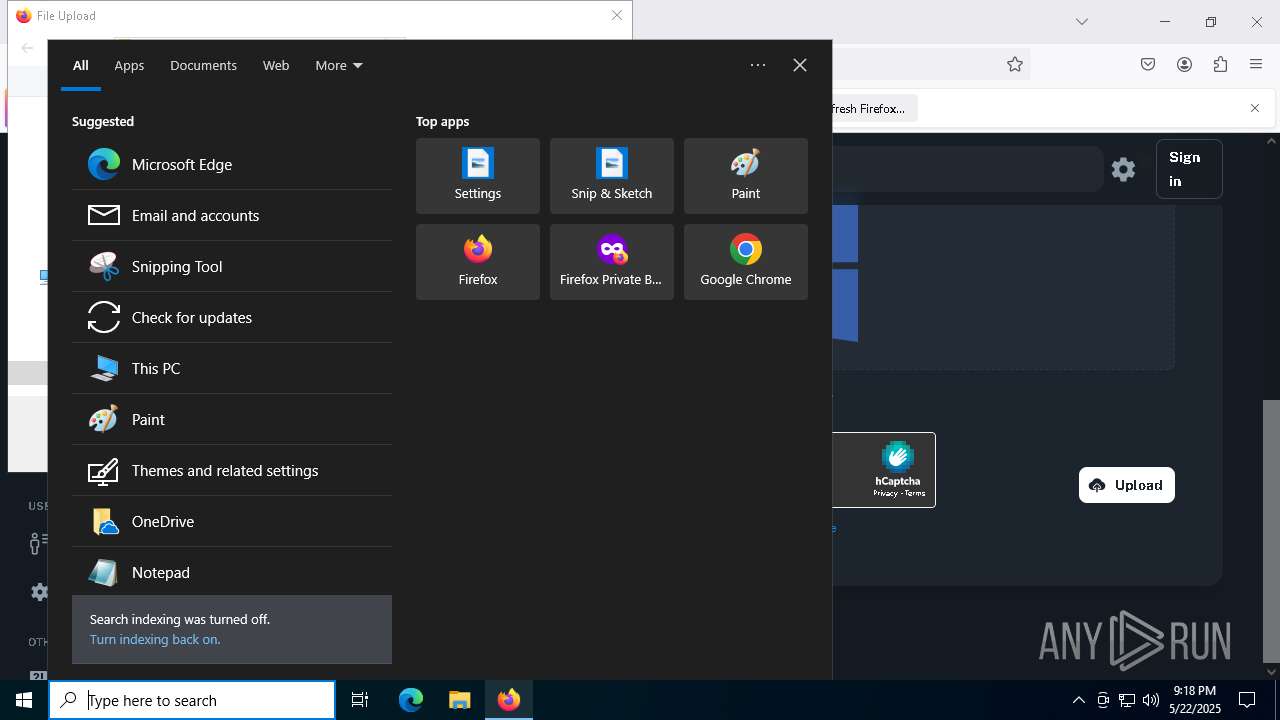
Task: Expand the More filter dropdown
Action: tap(339, 65)
